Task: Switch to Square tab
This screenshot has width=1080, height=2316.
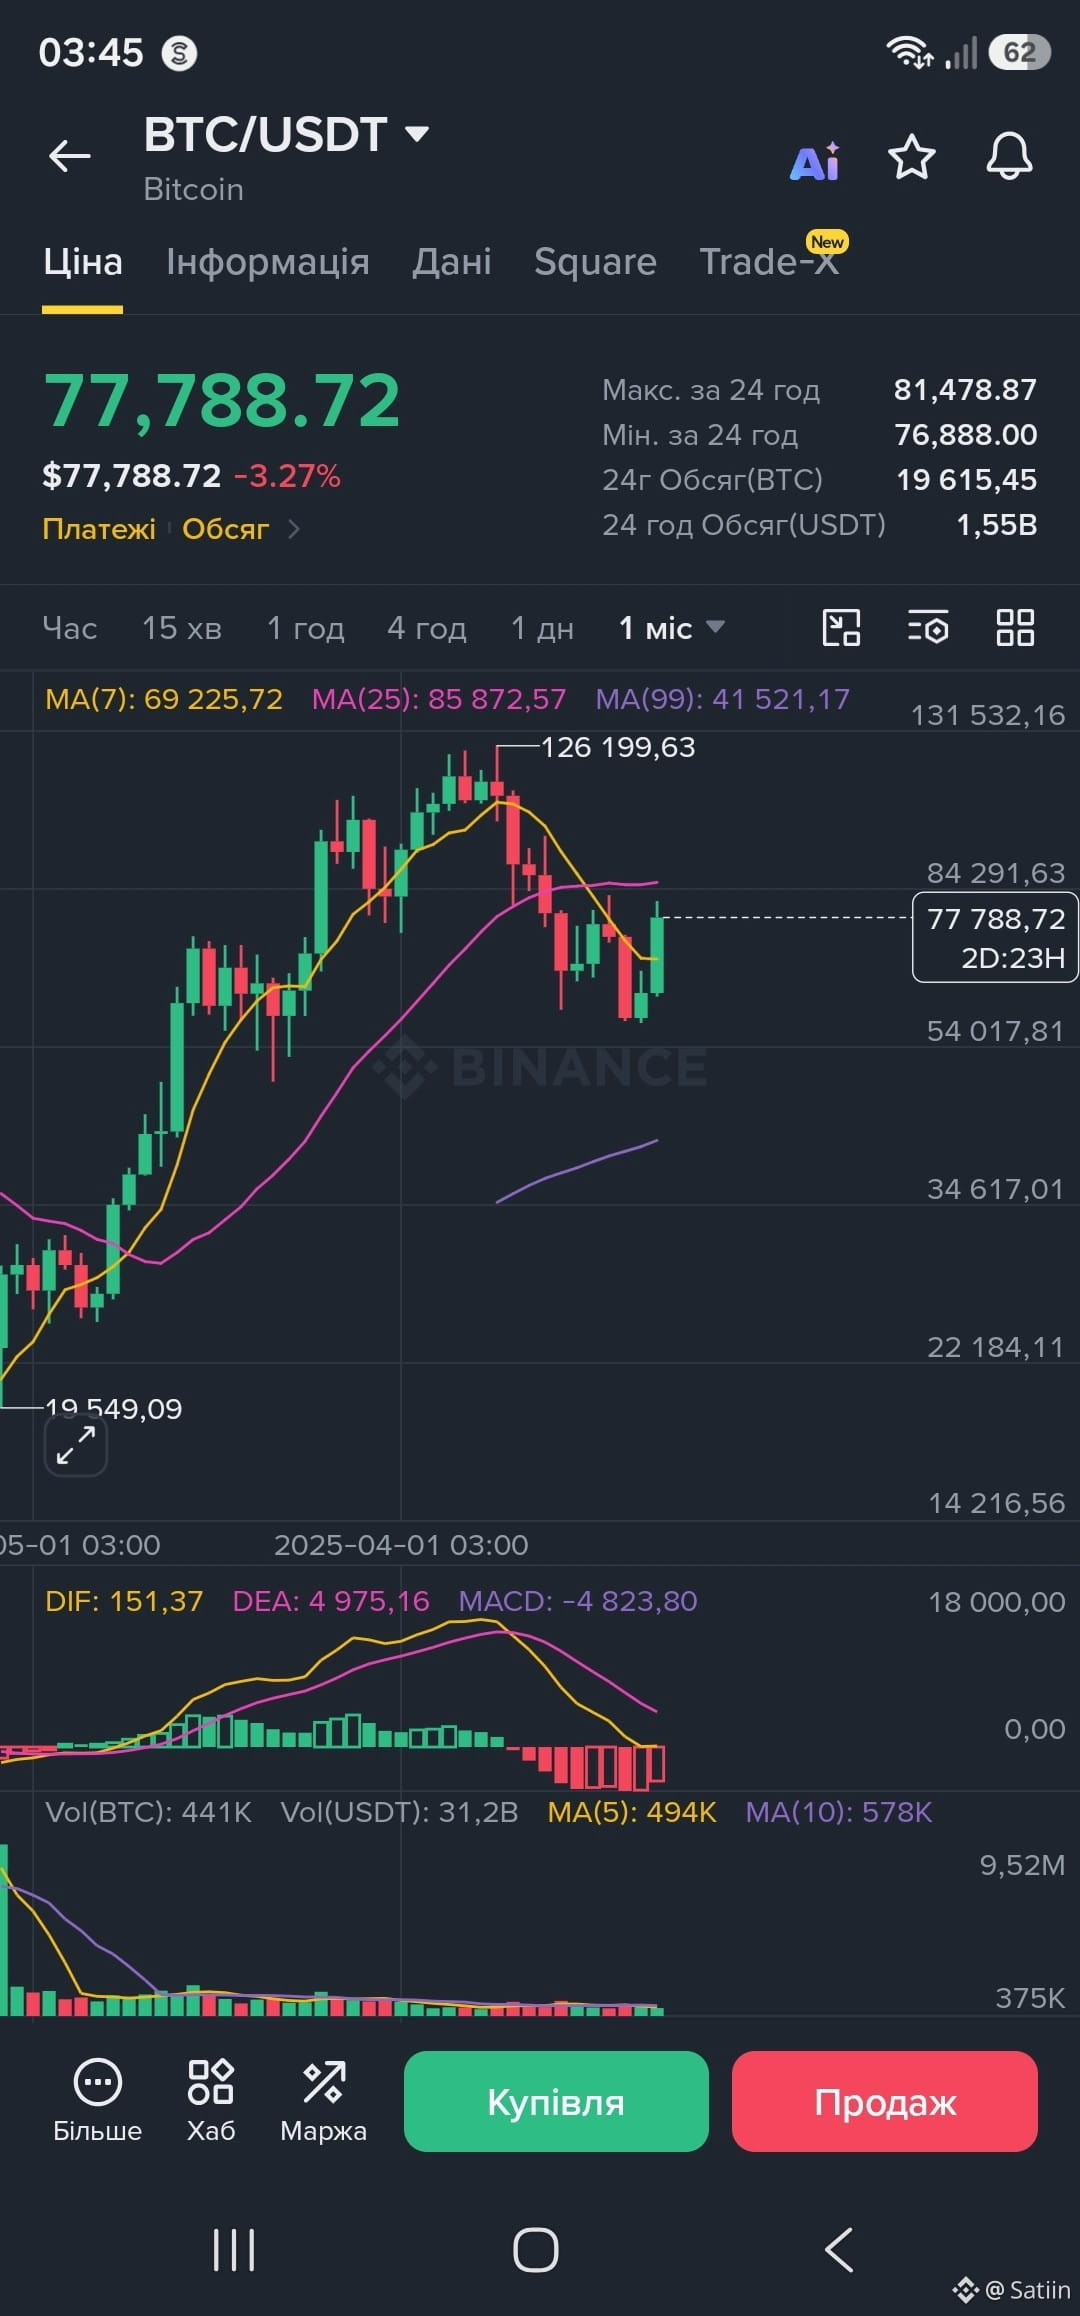Action: tap(595, 262)
